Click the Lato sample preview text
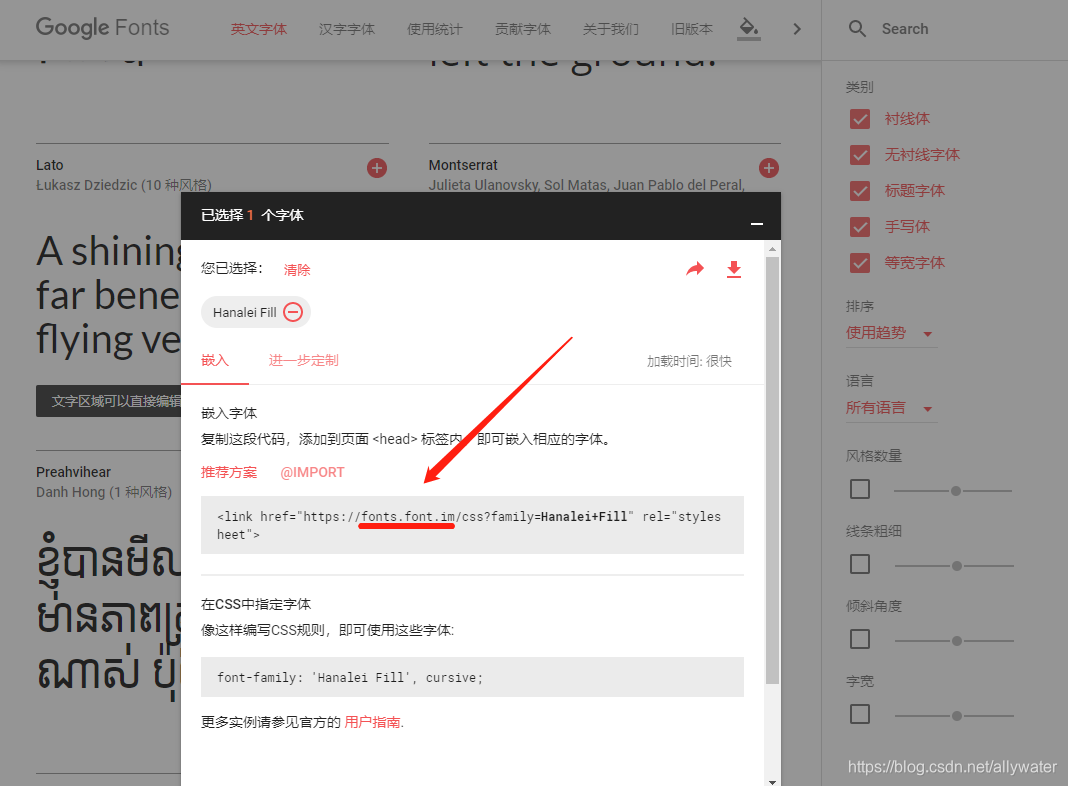Viewport: 1068px width, 786px height. pyautogui.click(x=109, y=296)
